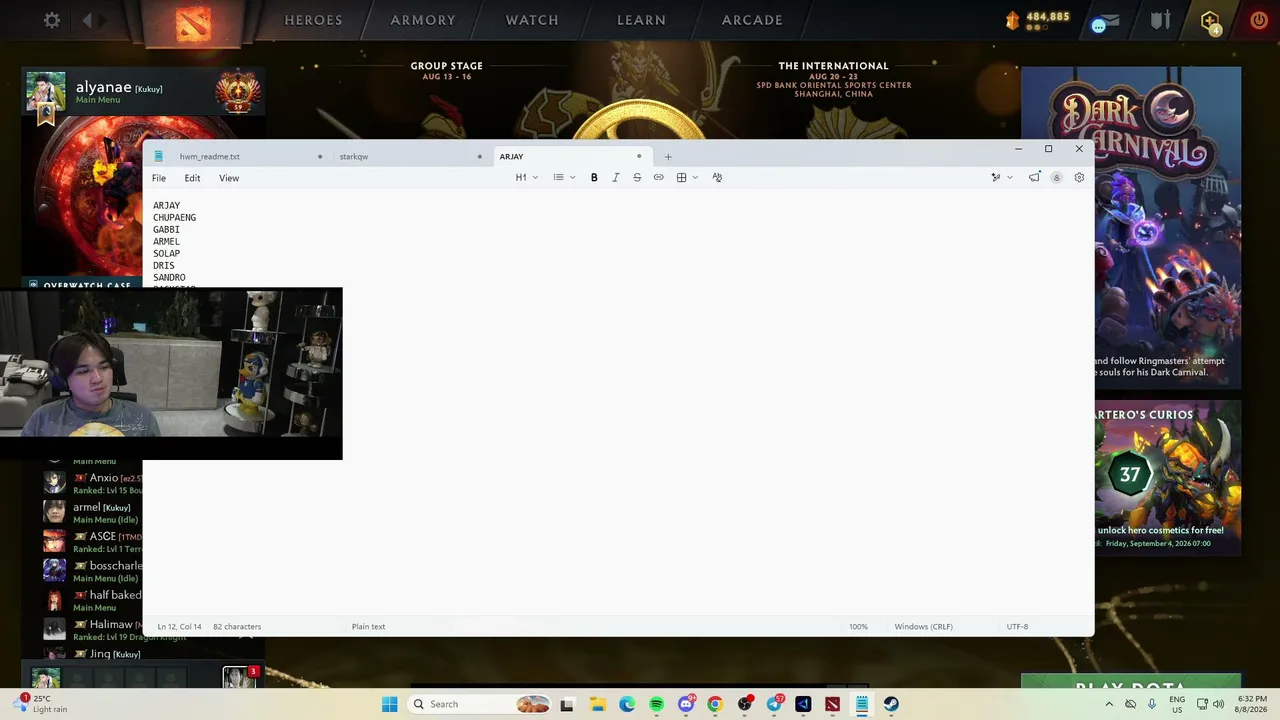Click the alyanae profile card
The height and width of the screenshot is (720, 1280).
coord(144,91)
